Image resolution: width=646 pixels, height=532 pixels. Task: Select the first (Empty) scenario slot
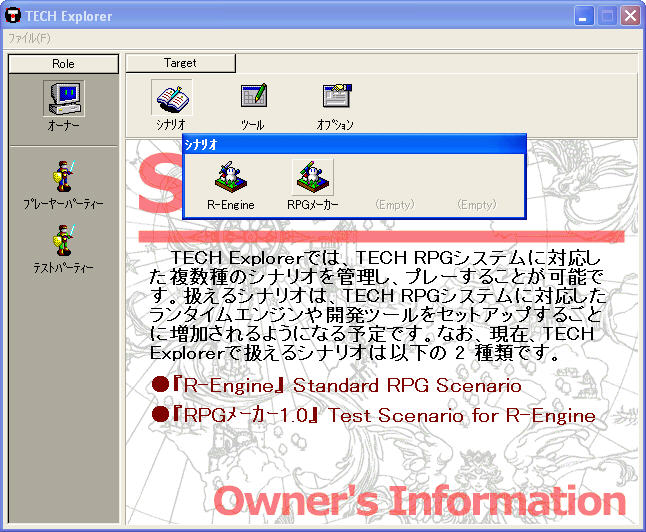tap(394, 204)
